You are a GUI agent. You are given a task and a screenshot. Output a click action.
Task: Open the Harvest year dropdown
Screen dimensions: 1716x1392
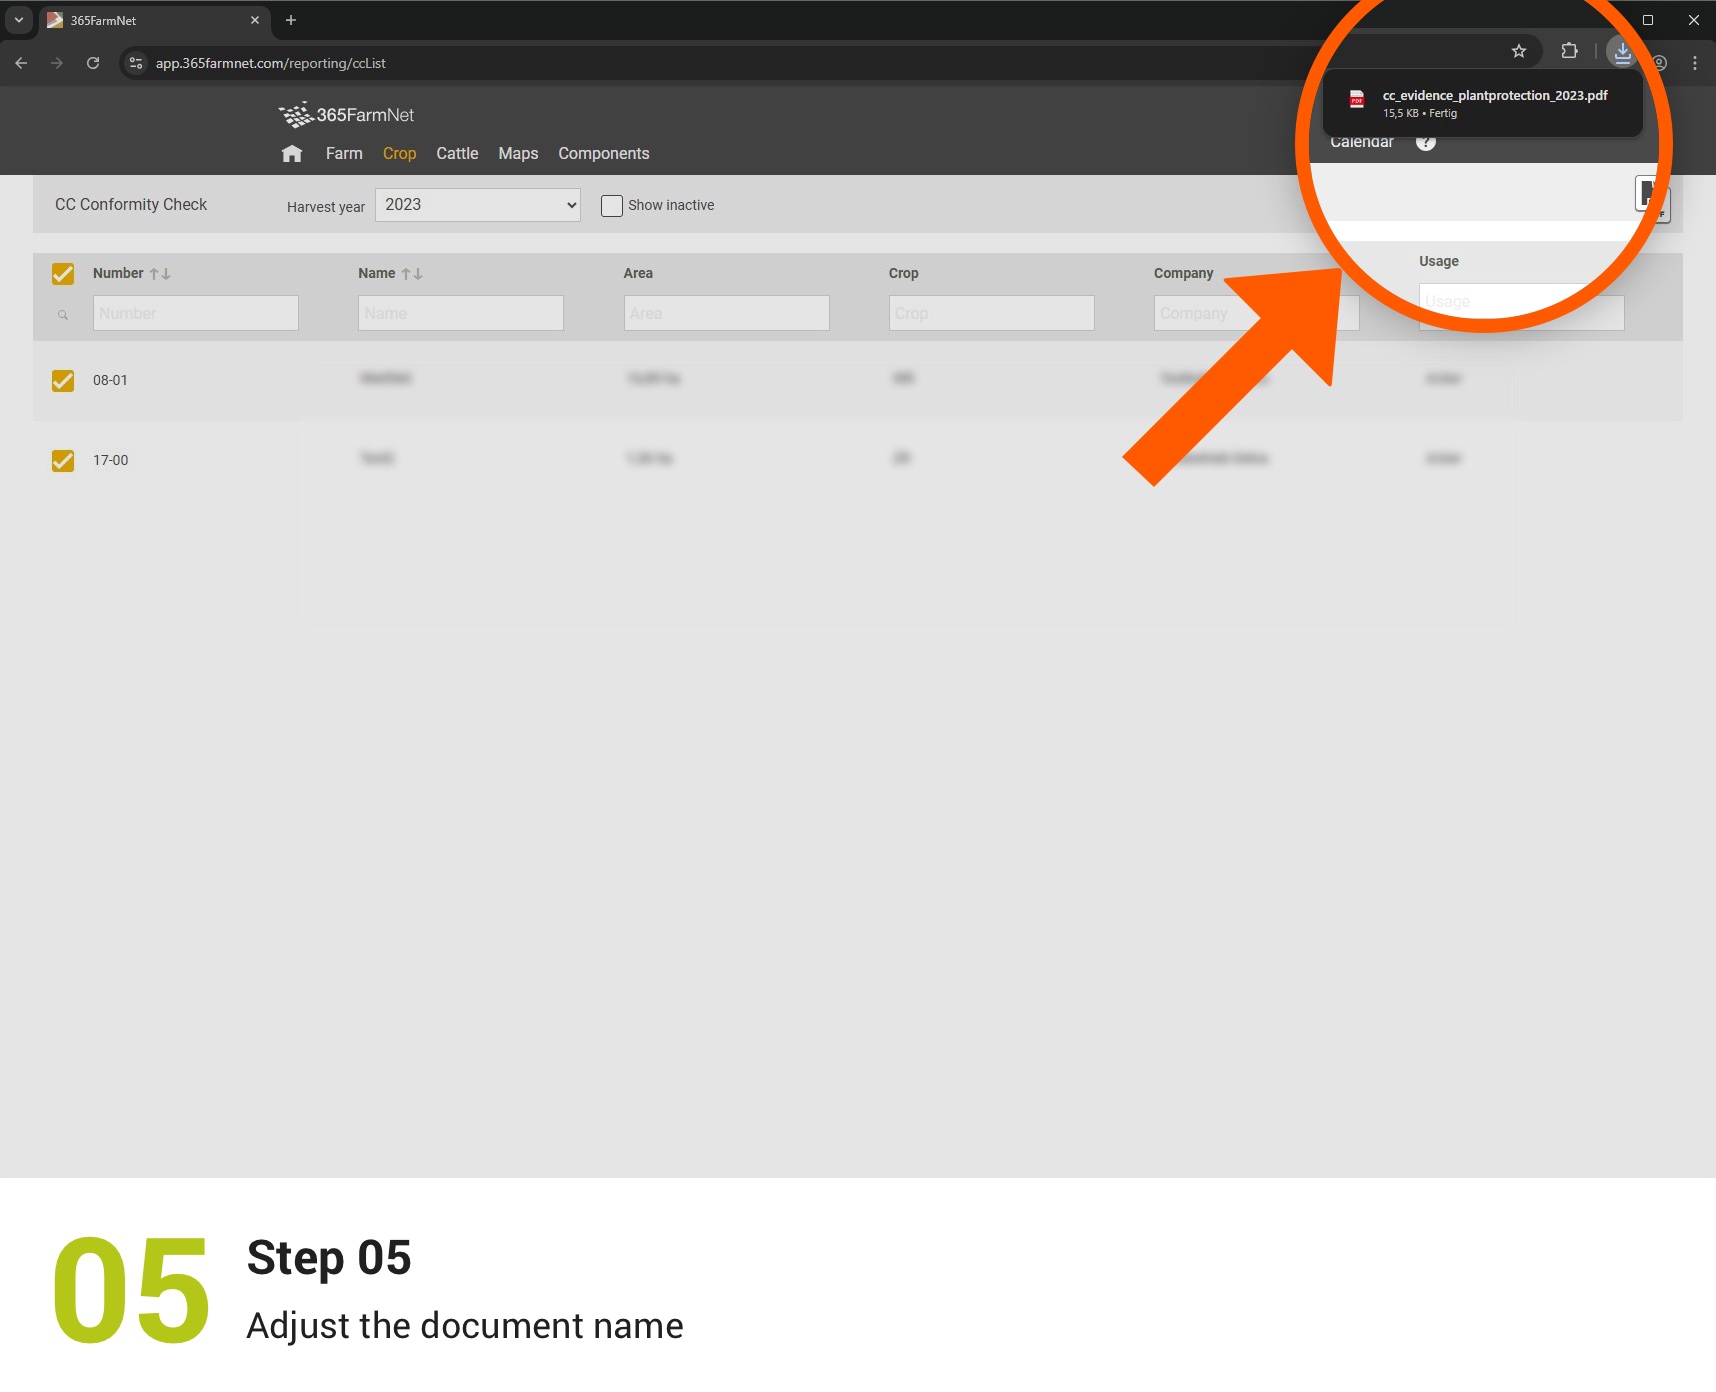(477, 205)
